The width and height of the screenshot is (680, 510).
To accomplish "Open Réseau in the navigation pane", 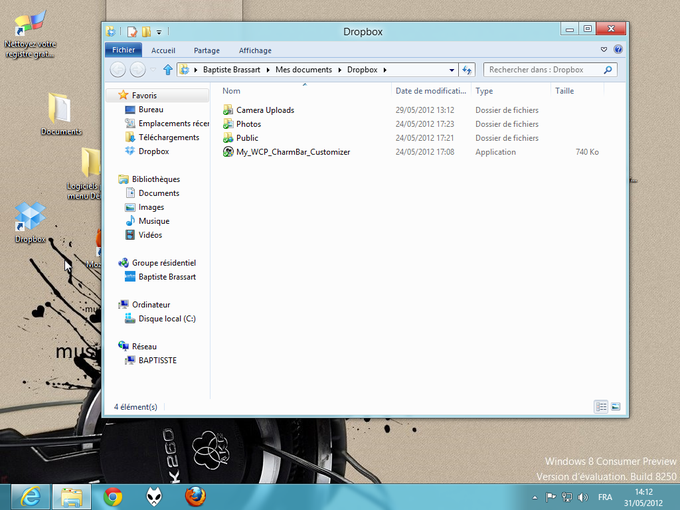I will [144, 347].
